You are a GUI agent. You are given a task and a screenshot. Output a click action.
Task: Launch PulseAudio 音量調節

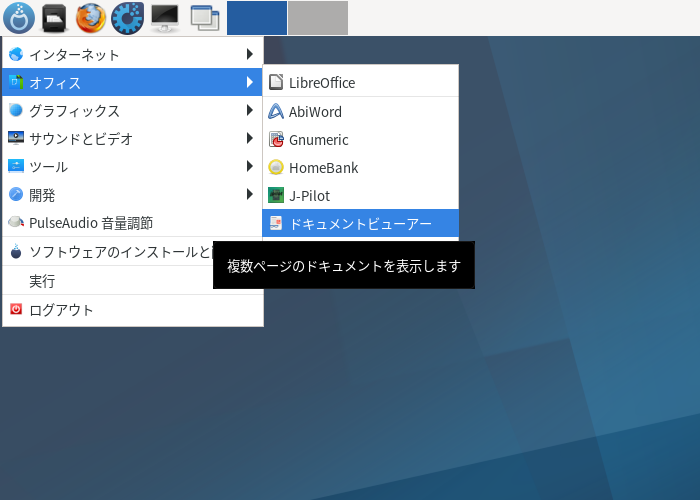point(133,222)
